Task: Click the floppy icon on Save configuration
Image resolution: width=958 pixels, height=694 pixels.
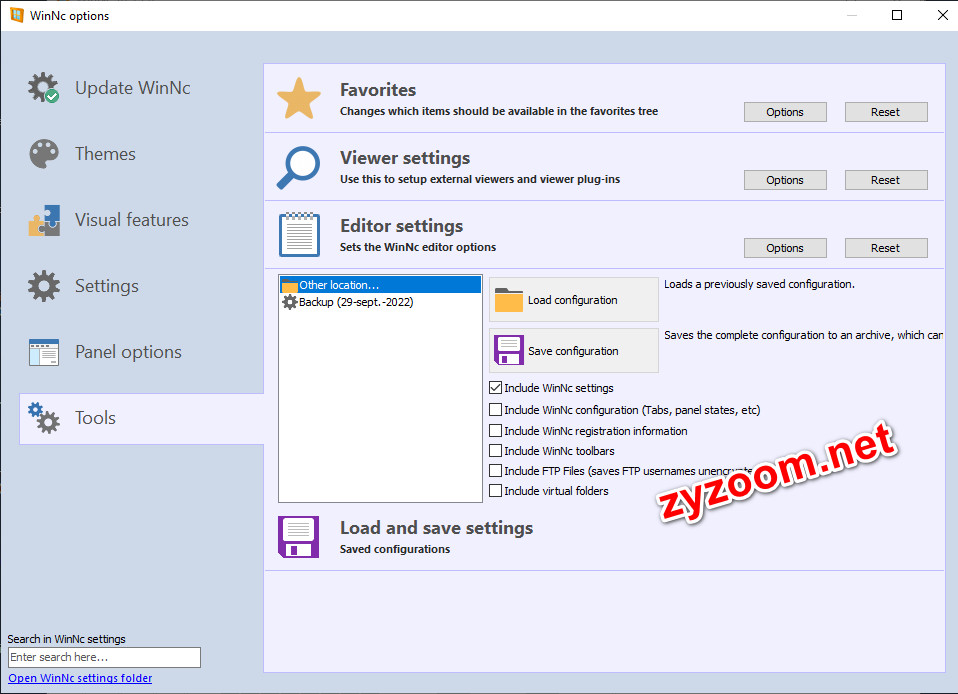Action: click(508, 350)
